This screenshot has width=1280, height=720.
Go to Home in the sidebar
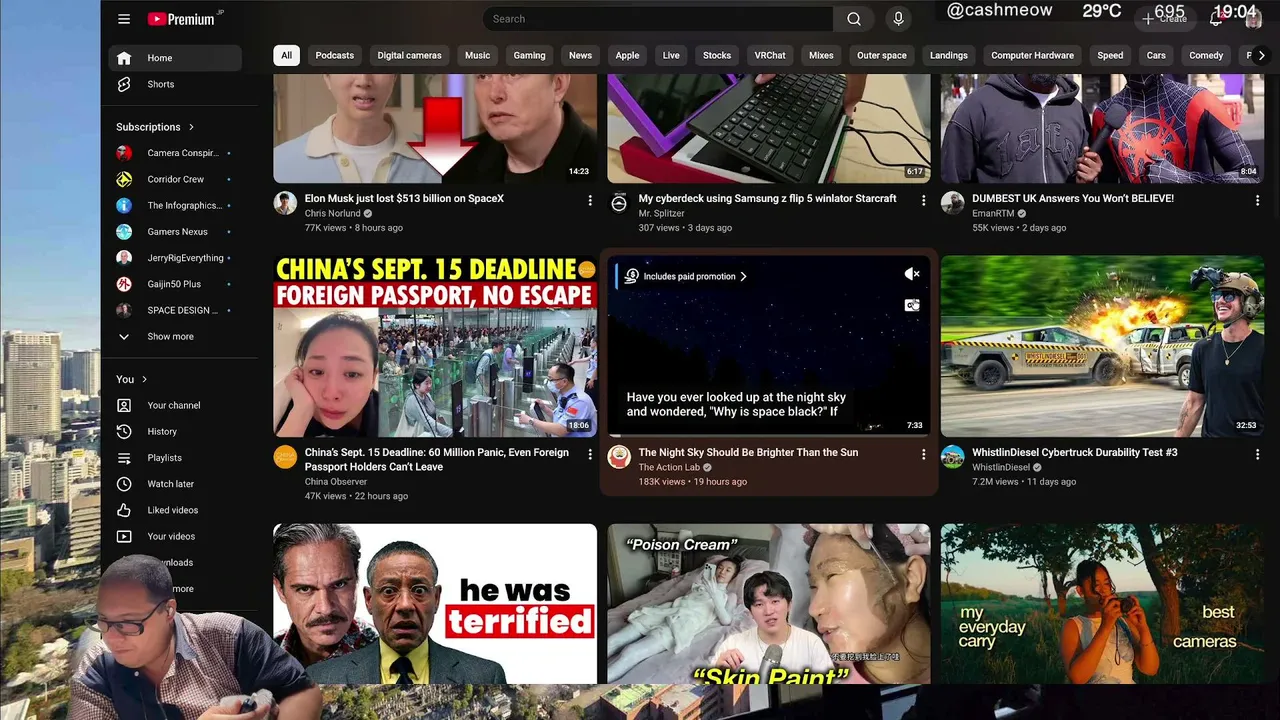[175, 58]
